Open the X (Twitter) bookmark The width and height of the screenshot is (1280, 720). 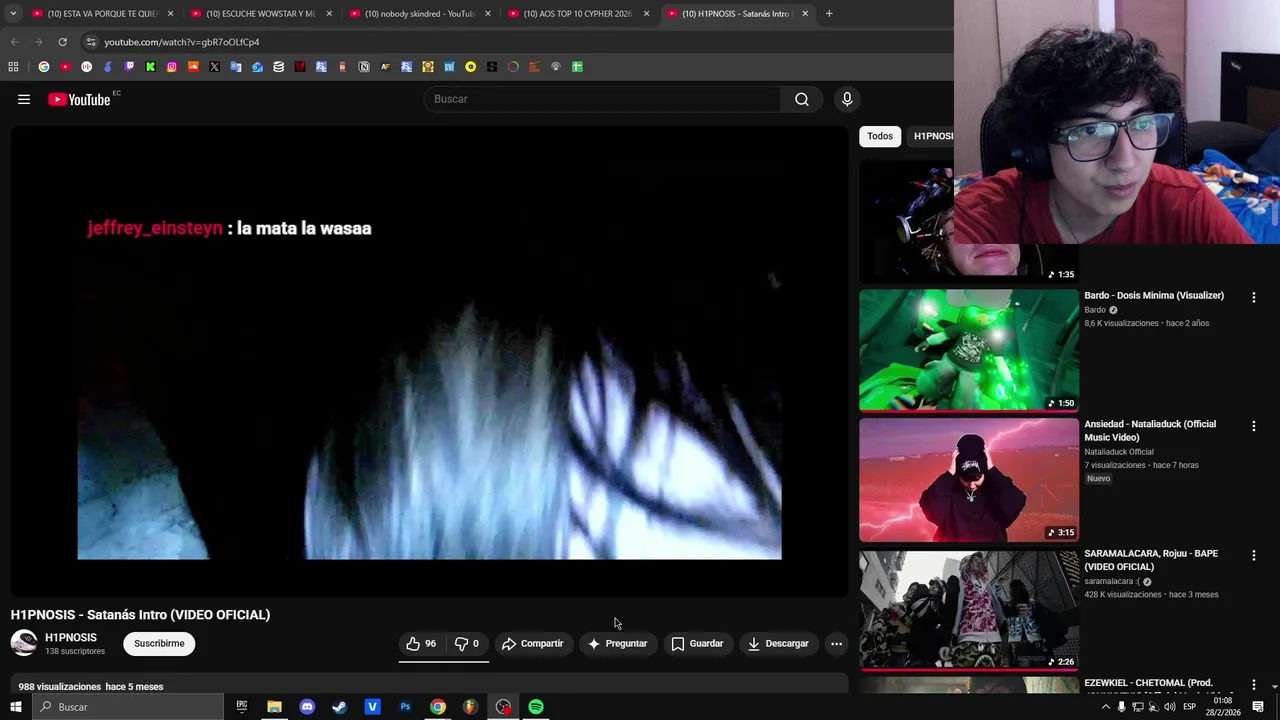pos(214,67)
